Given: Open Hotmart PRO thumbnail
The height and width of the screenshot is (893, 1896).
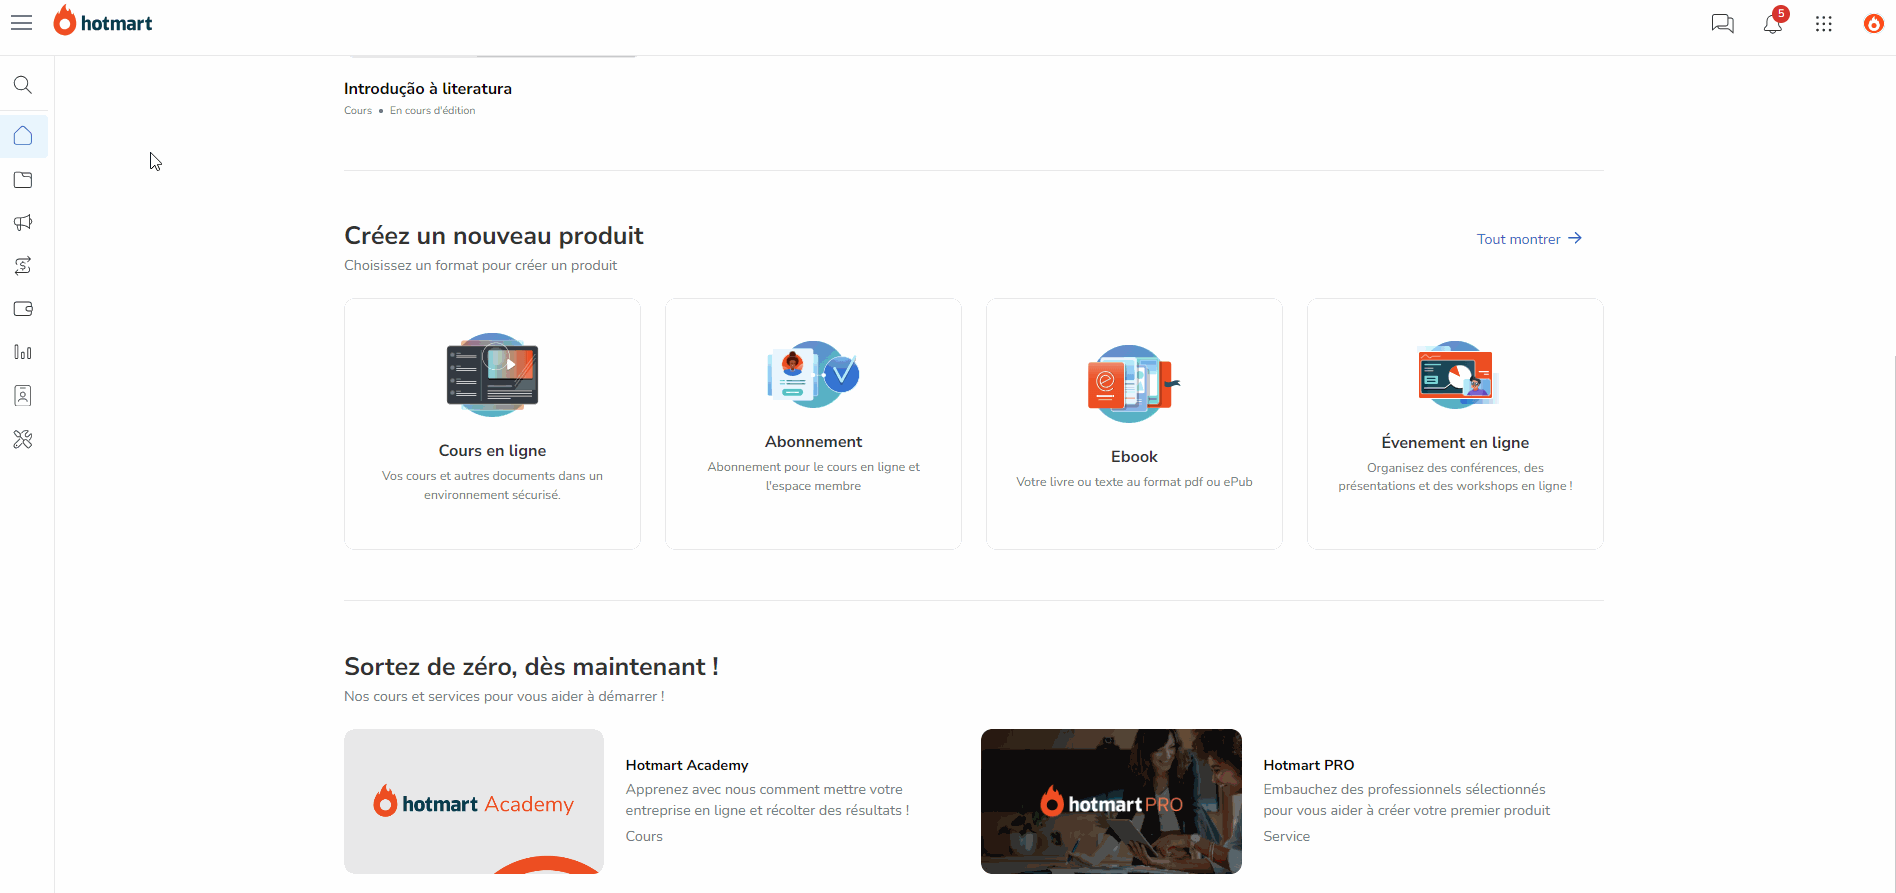Looking at the screenshot, I should [1111, 801].
